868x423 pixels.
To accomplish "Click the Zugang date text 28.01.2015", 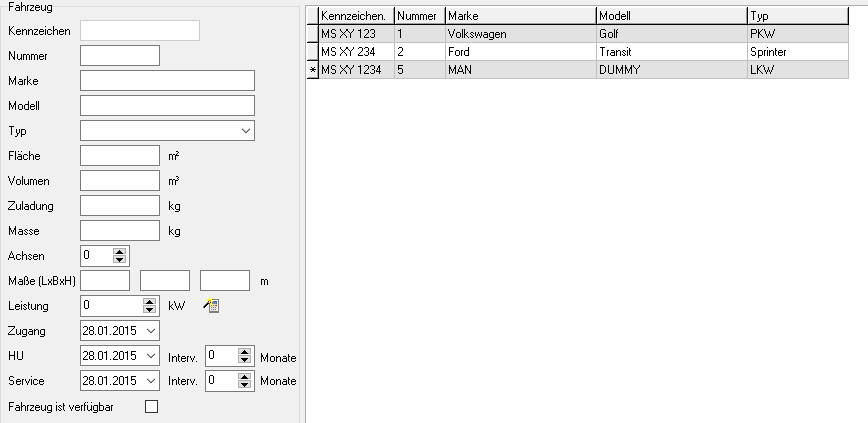I will [110, 331].
